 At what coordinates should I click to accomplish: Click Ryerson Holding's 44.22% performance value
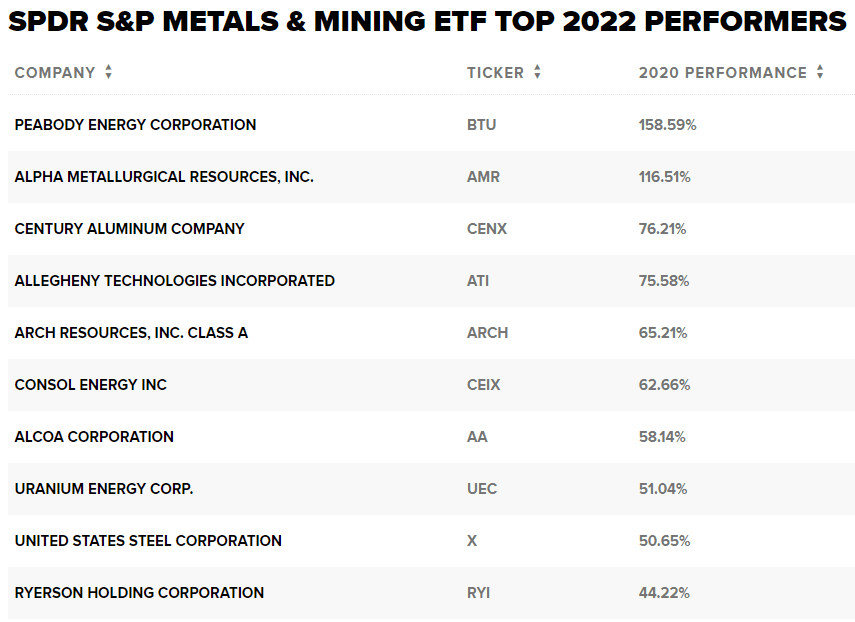pos(664,593)
